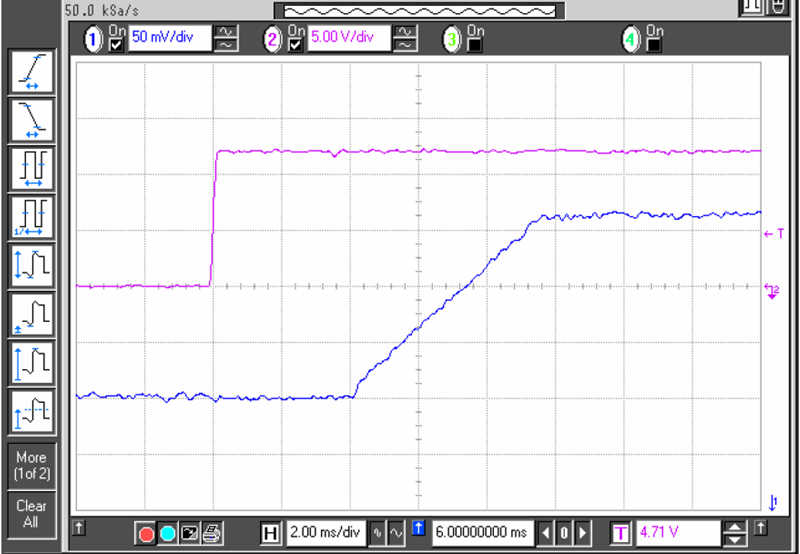Open channel 3 setup via the 3 button
Image resolution: width=800 pixels, height=554 pixels.
(x=452, y=39)
